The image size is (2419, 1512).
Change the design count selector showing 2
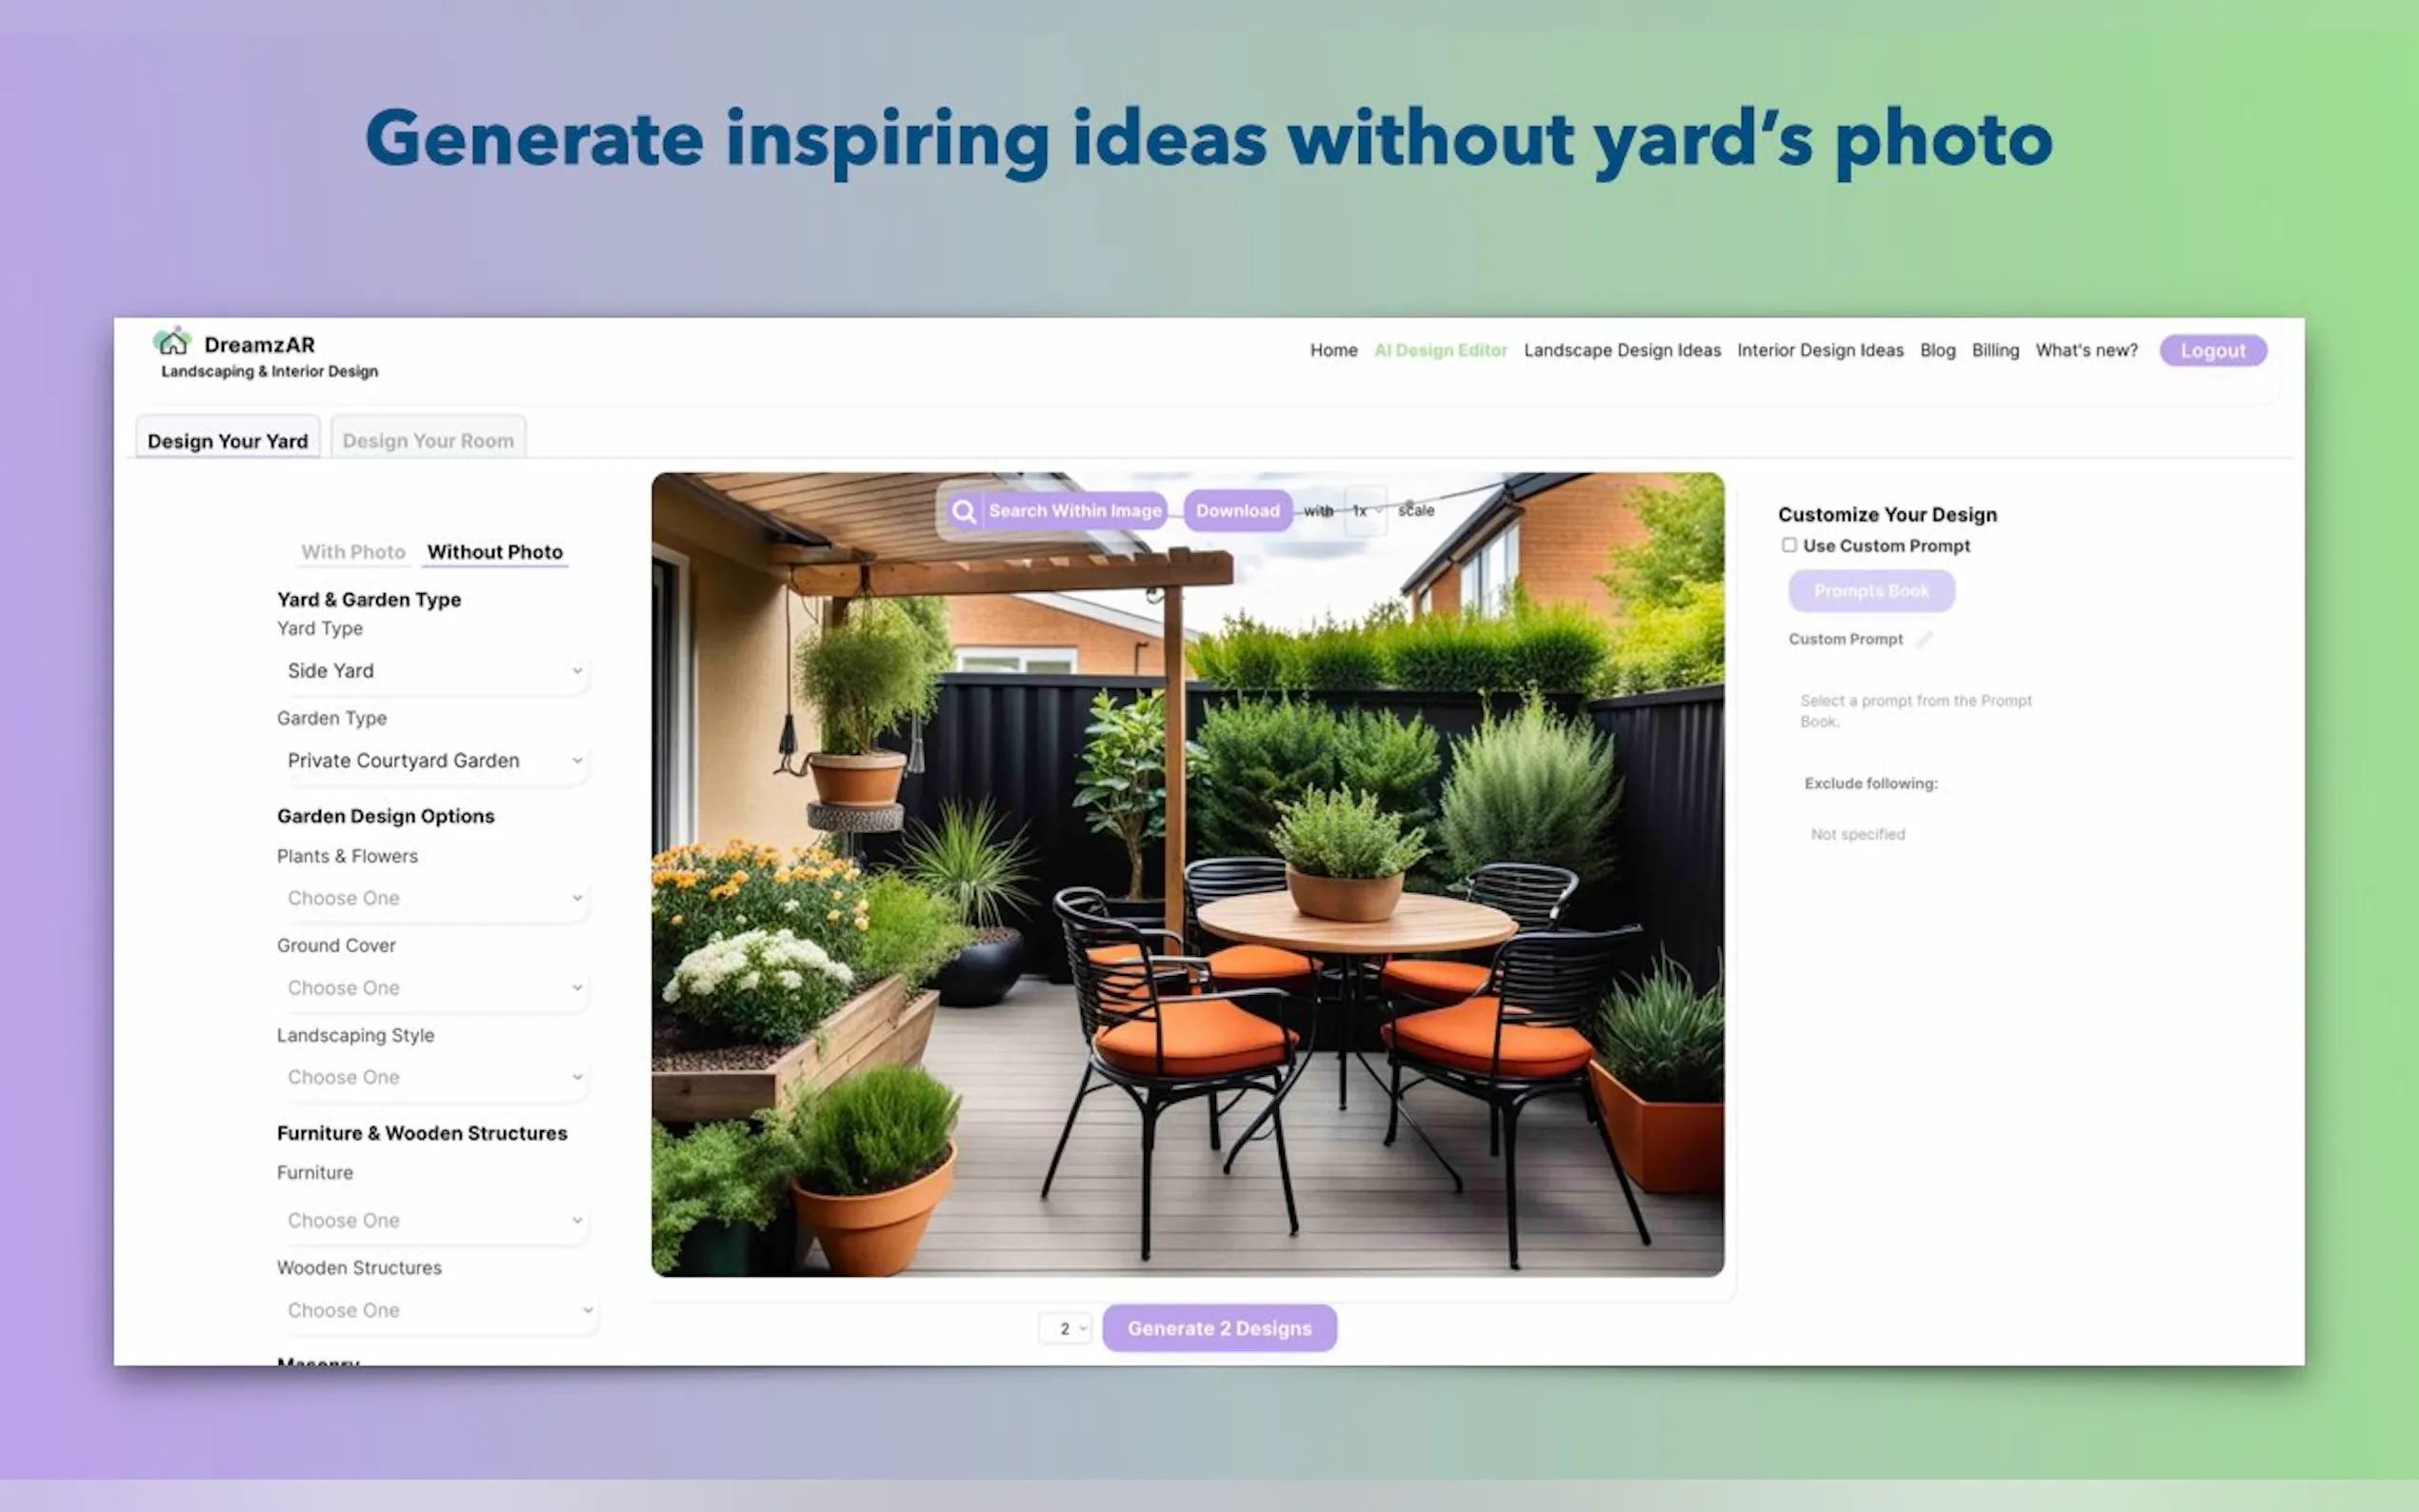pyautogui.click(x=1065, y=1328)
